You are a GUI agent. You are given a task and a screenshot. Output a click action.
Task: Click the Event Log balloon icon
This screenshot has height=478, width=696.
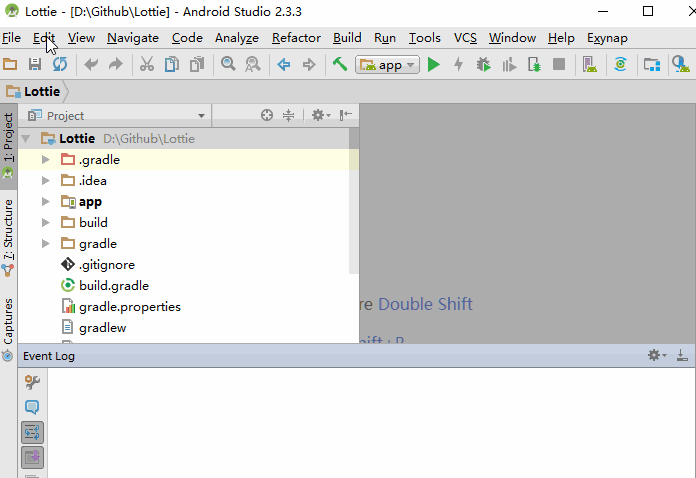click(32, 407)
